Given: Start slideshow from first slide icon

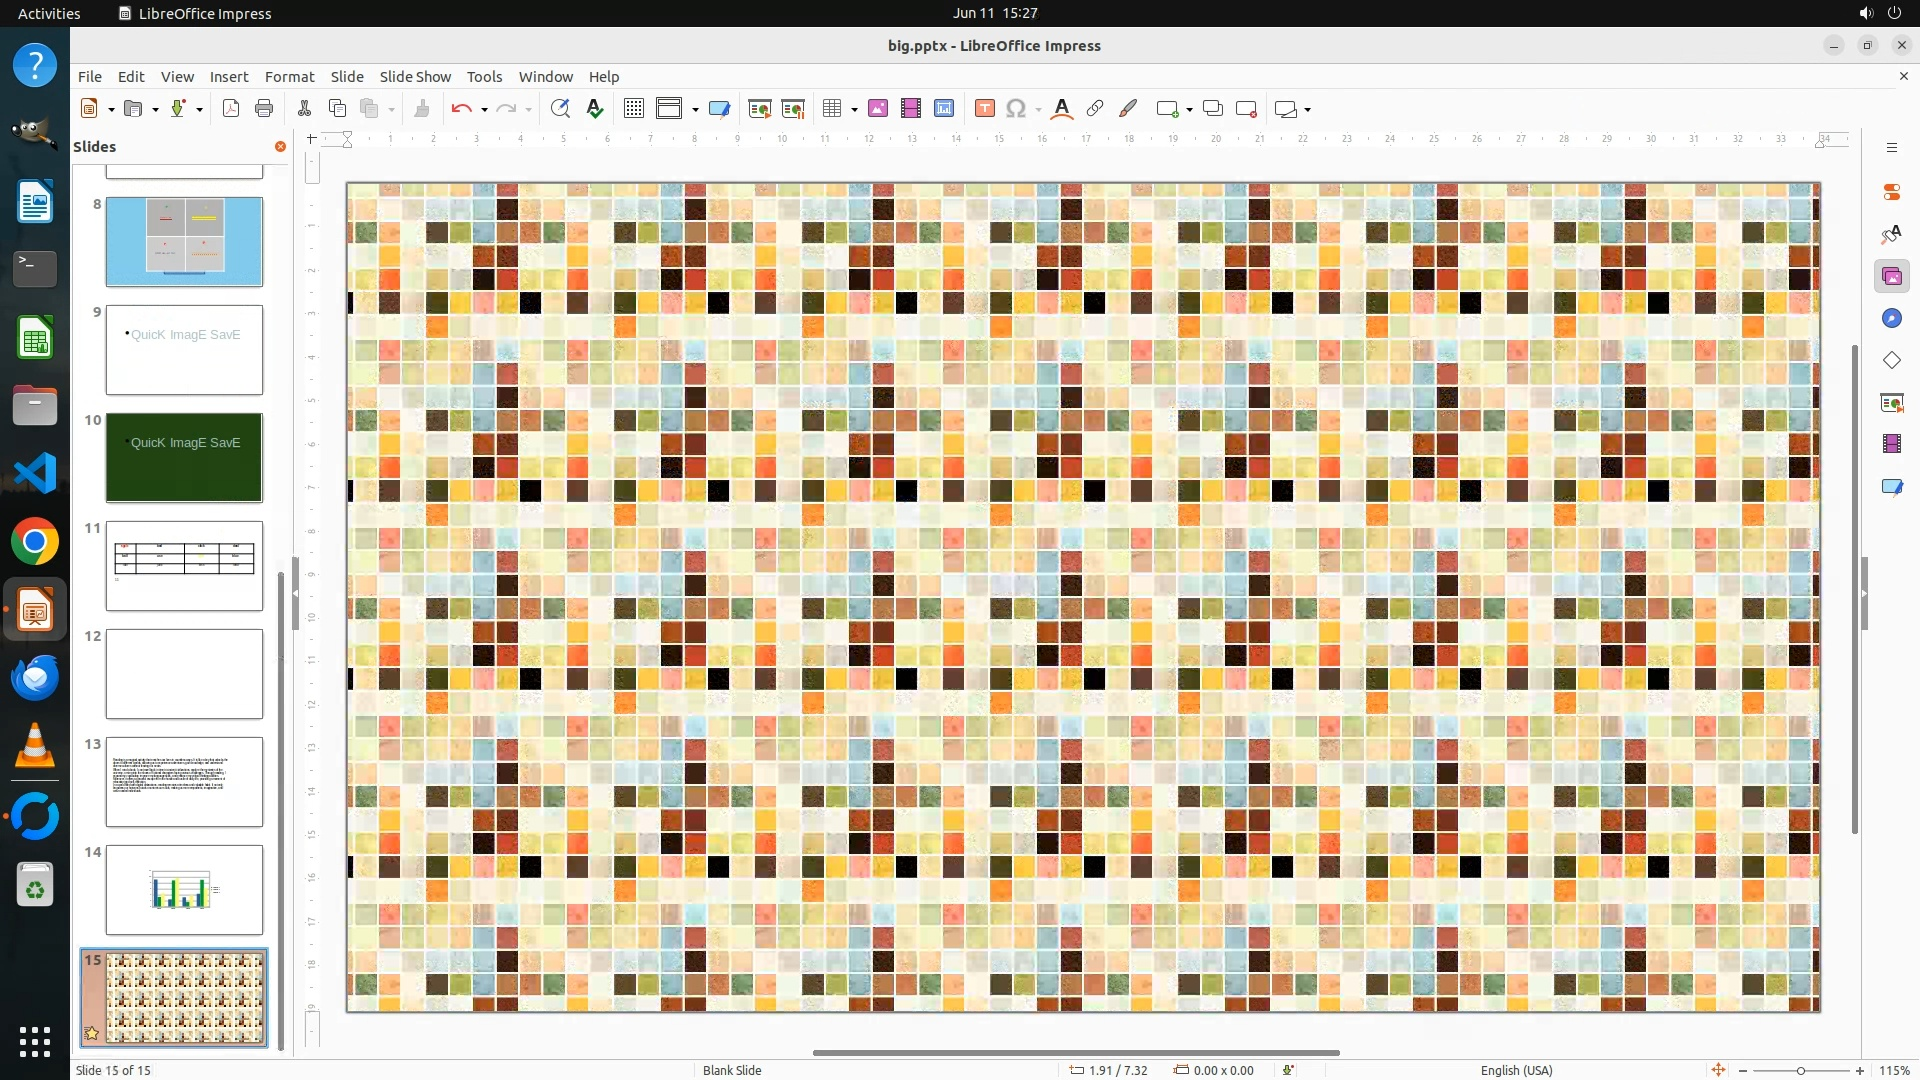Looking at the screenshot, I should pyautogui.click(x=759, y=109).
